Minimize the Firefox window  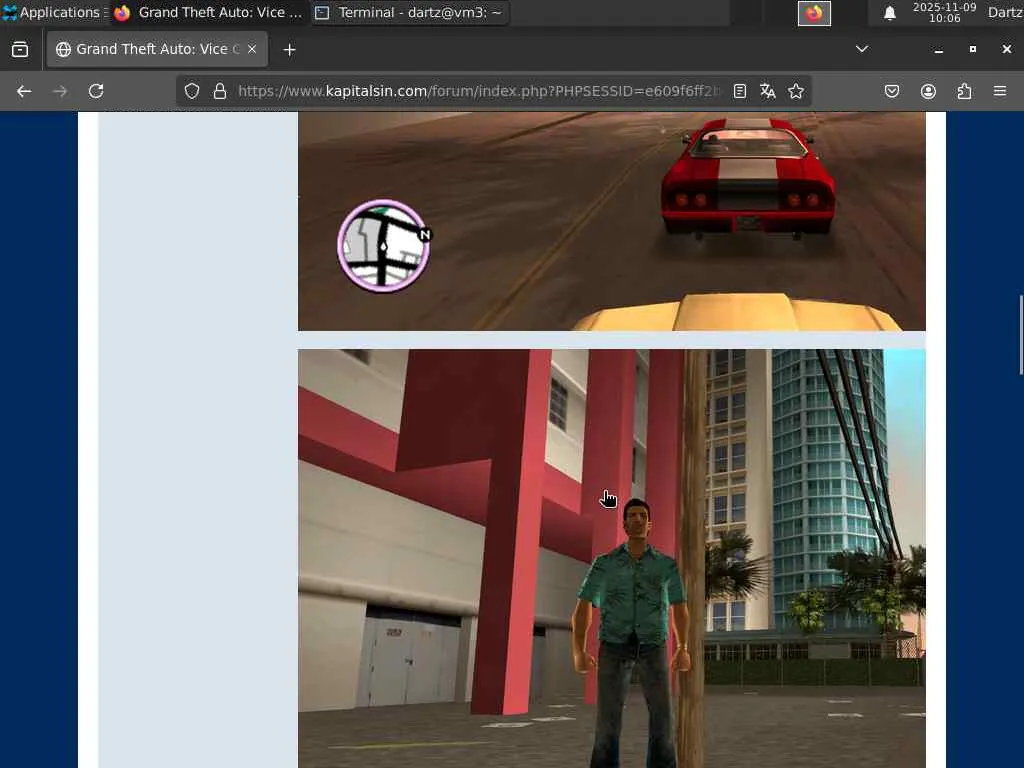[x=938, y=50]
